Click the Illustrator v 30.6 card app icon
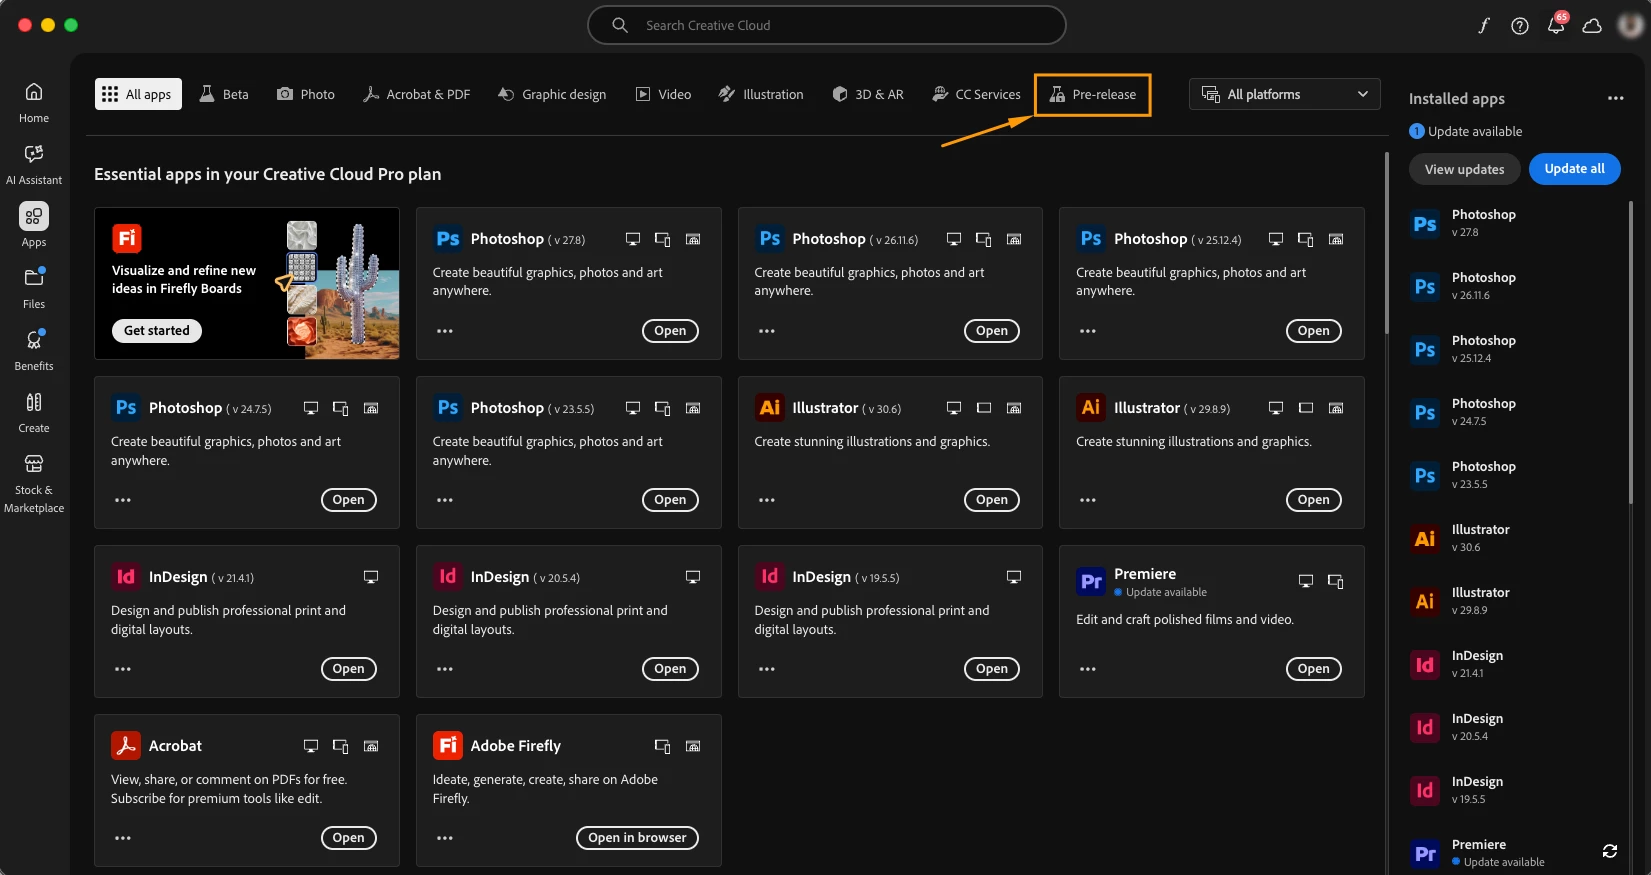 click(x=769, y=407)
